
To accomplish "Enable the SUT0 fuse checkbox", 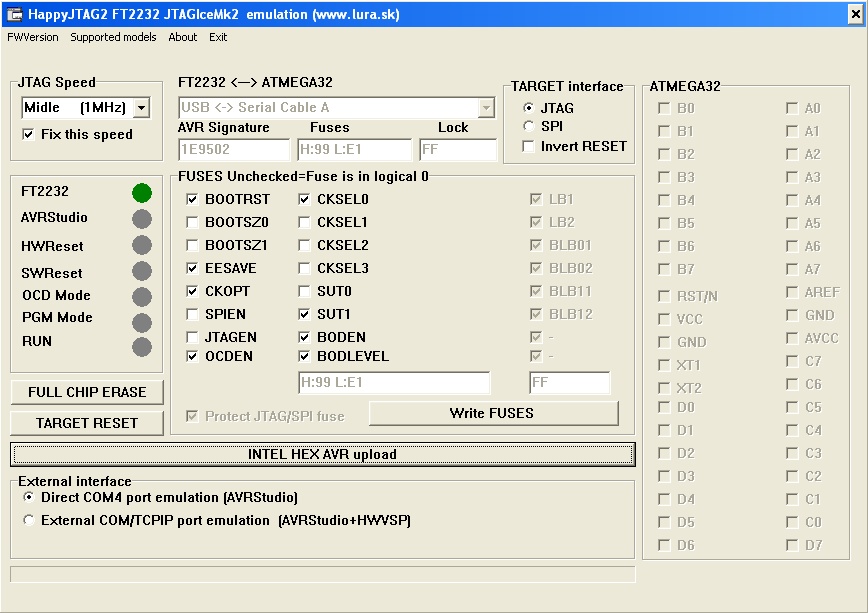I will 304,291.
